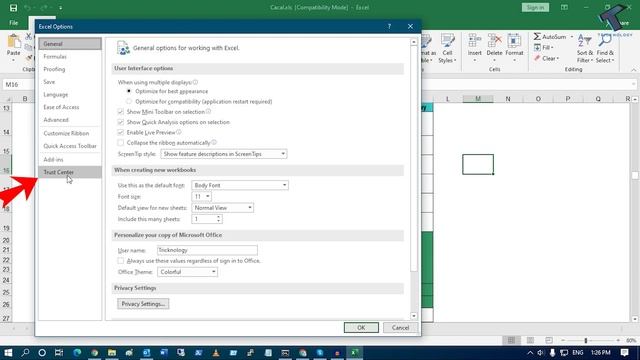Select the Formulas category
This screenshot has height=360, width=640.
click(70, 56)
